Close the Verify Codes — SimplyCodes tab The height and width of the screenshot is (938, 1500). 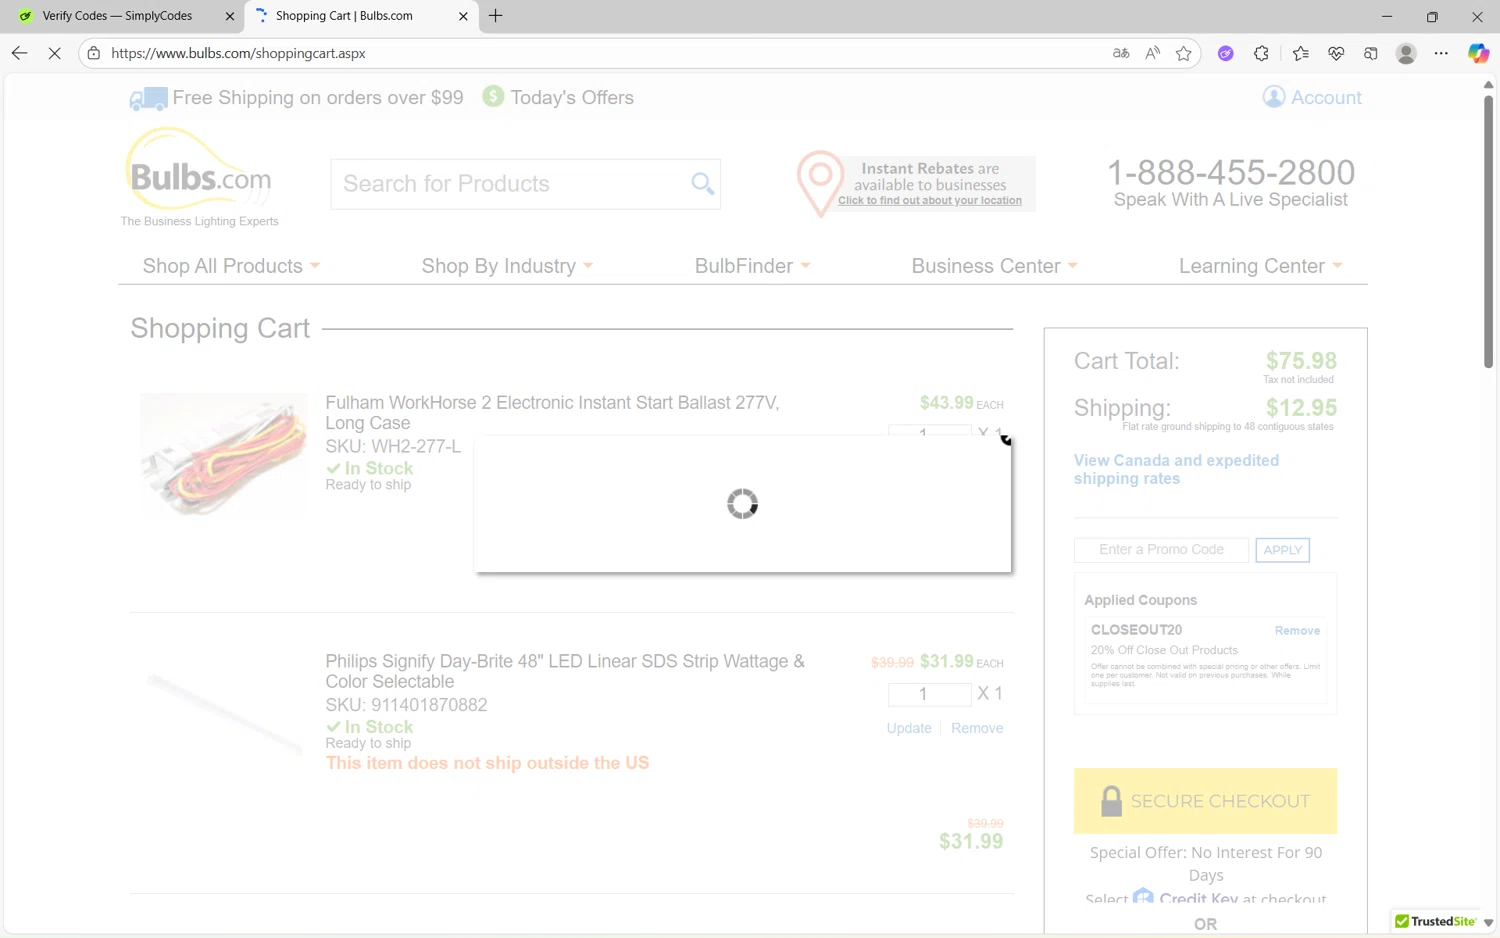(x=229, y=16)
